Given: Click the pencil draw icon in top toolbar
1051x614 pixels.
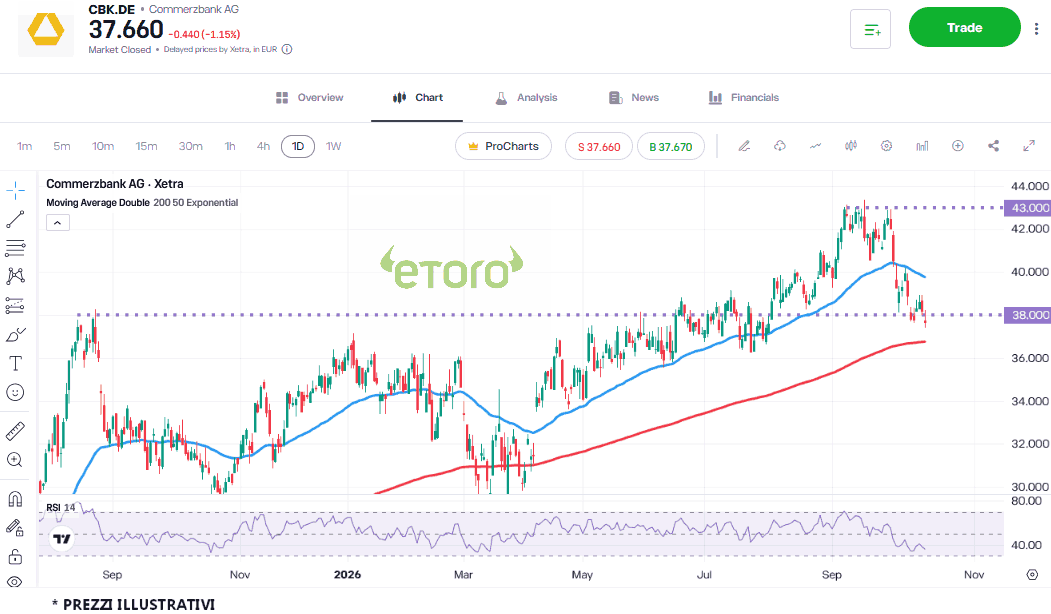Looking at the screenshot, I should [x=744, y=146].
